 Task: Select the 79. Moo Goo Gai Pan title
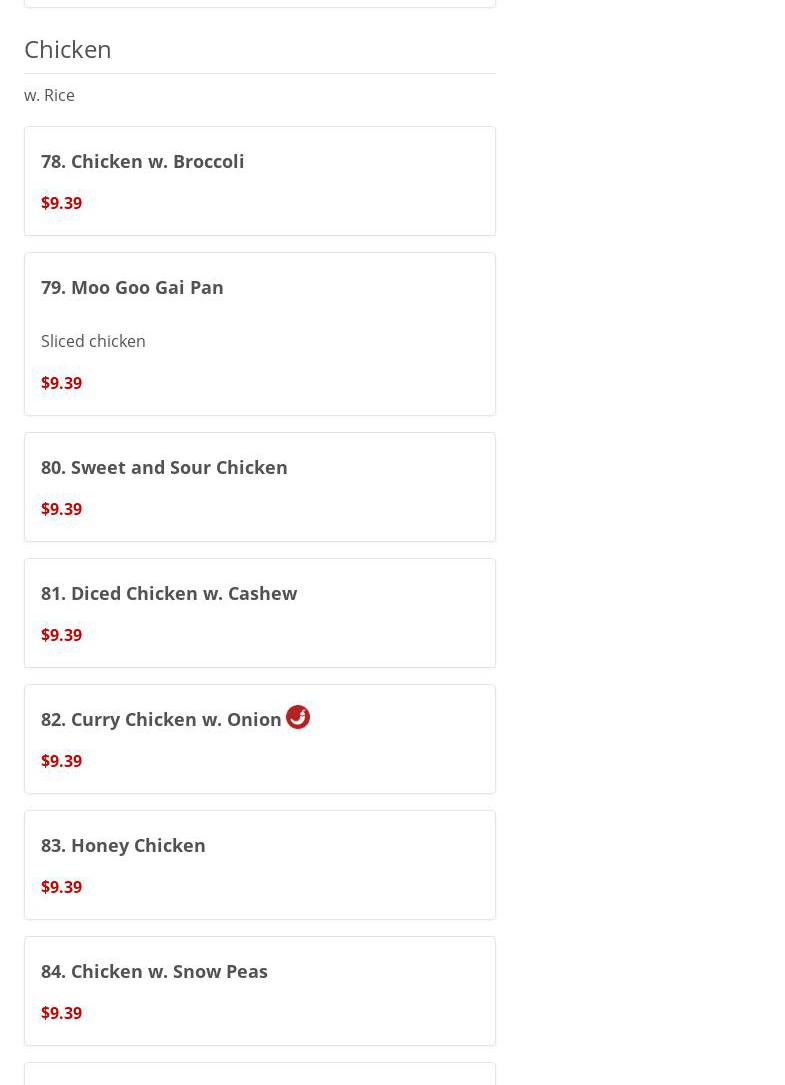(x=132, y=287)
